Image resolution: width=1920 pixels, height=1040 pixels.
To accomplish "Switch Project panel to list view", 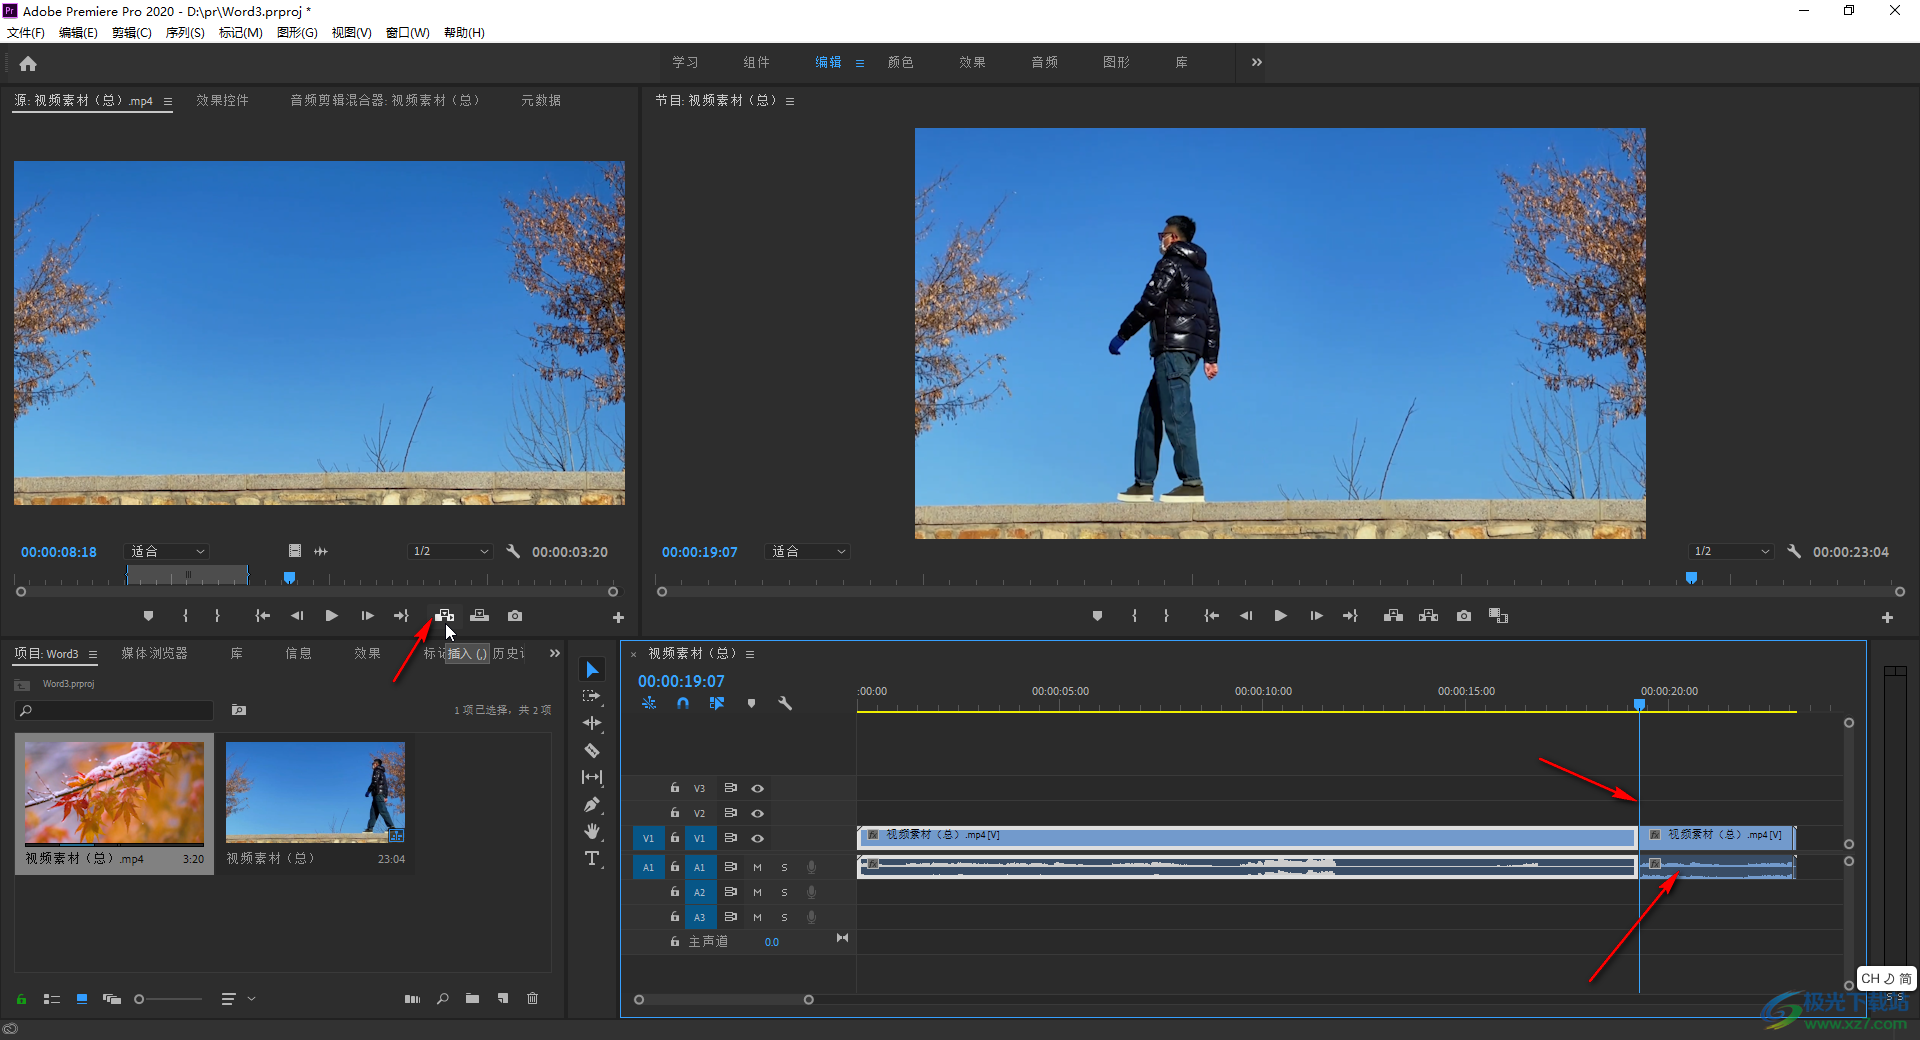I will tap(52, 998).
